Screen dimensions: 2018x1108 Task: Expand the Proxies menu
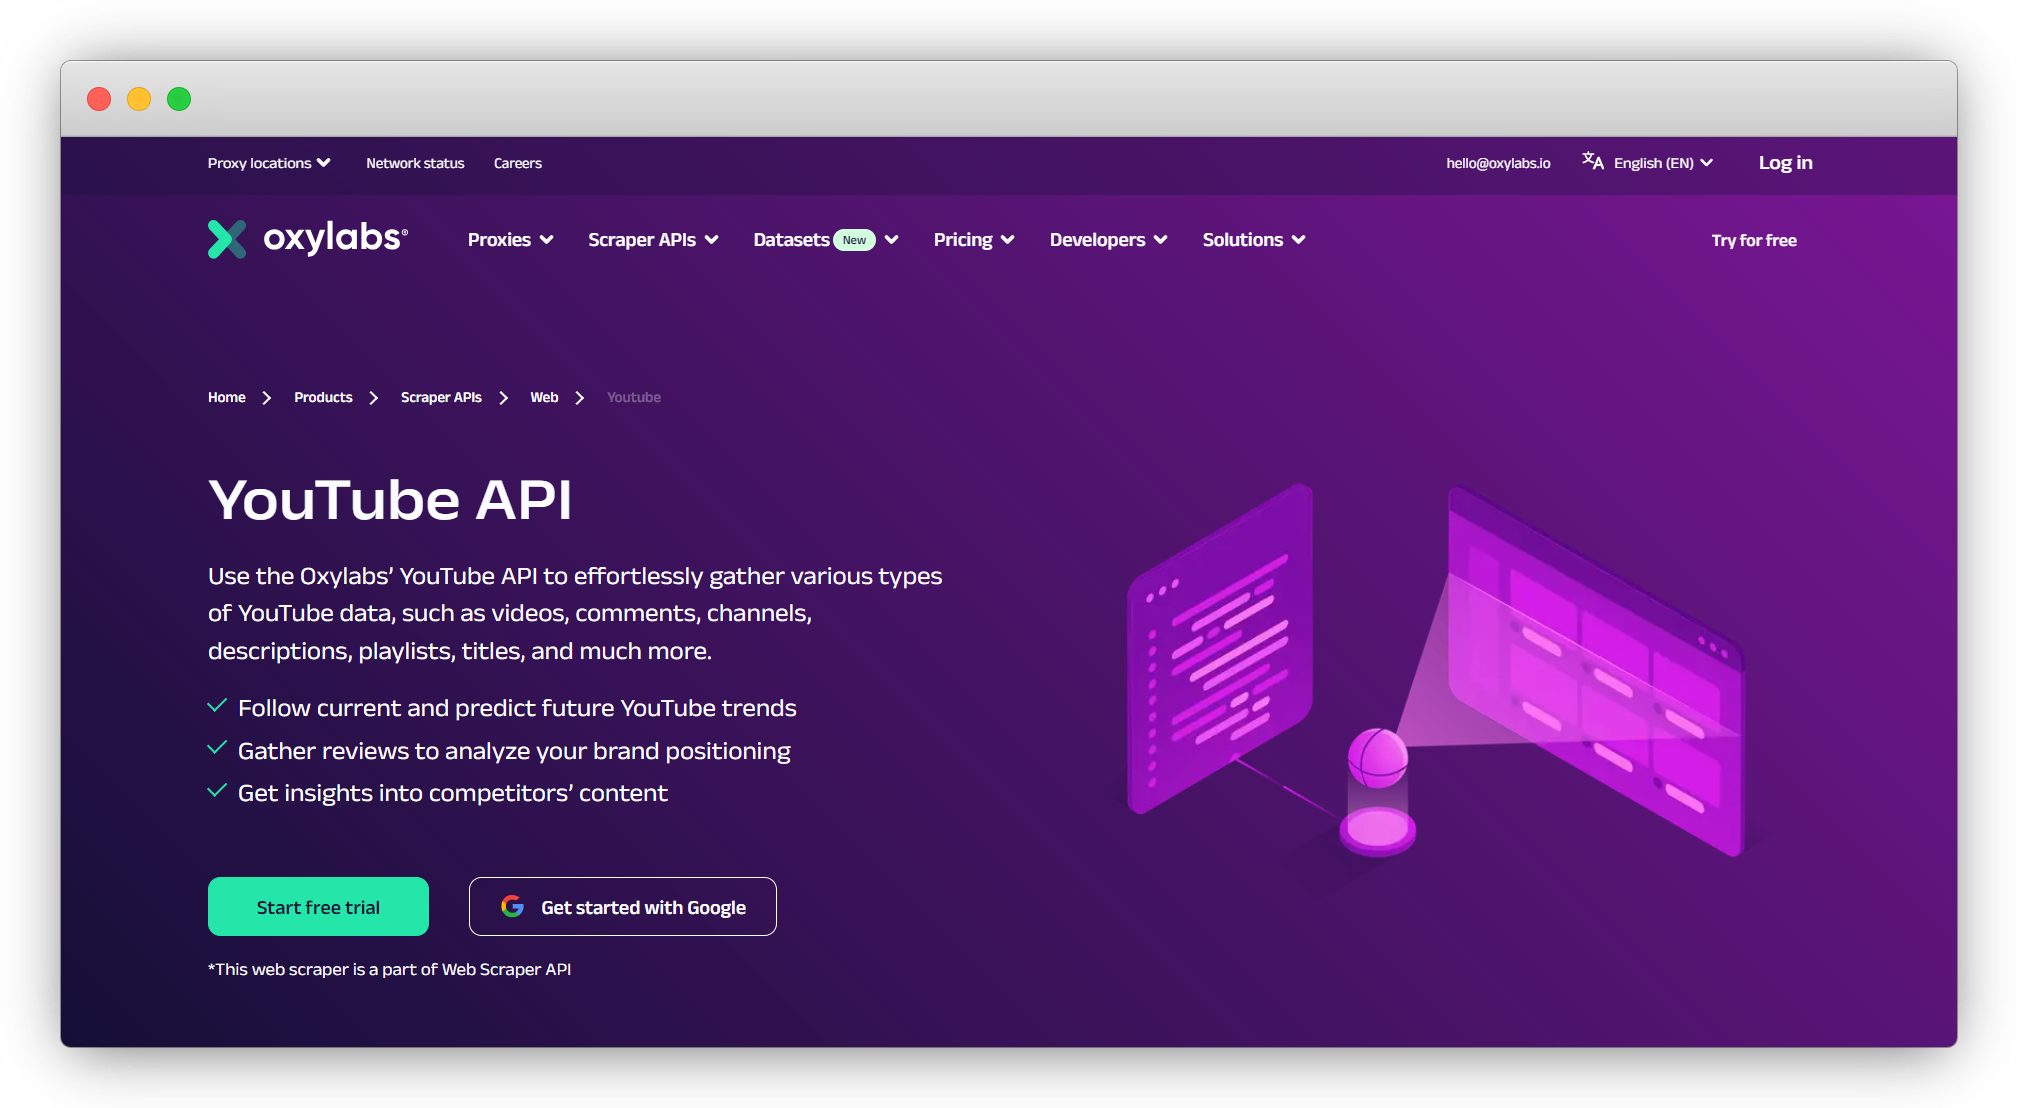point(510,240)
